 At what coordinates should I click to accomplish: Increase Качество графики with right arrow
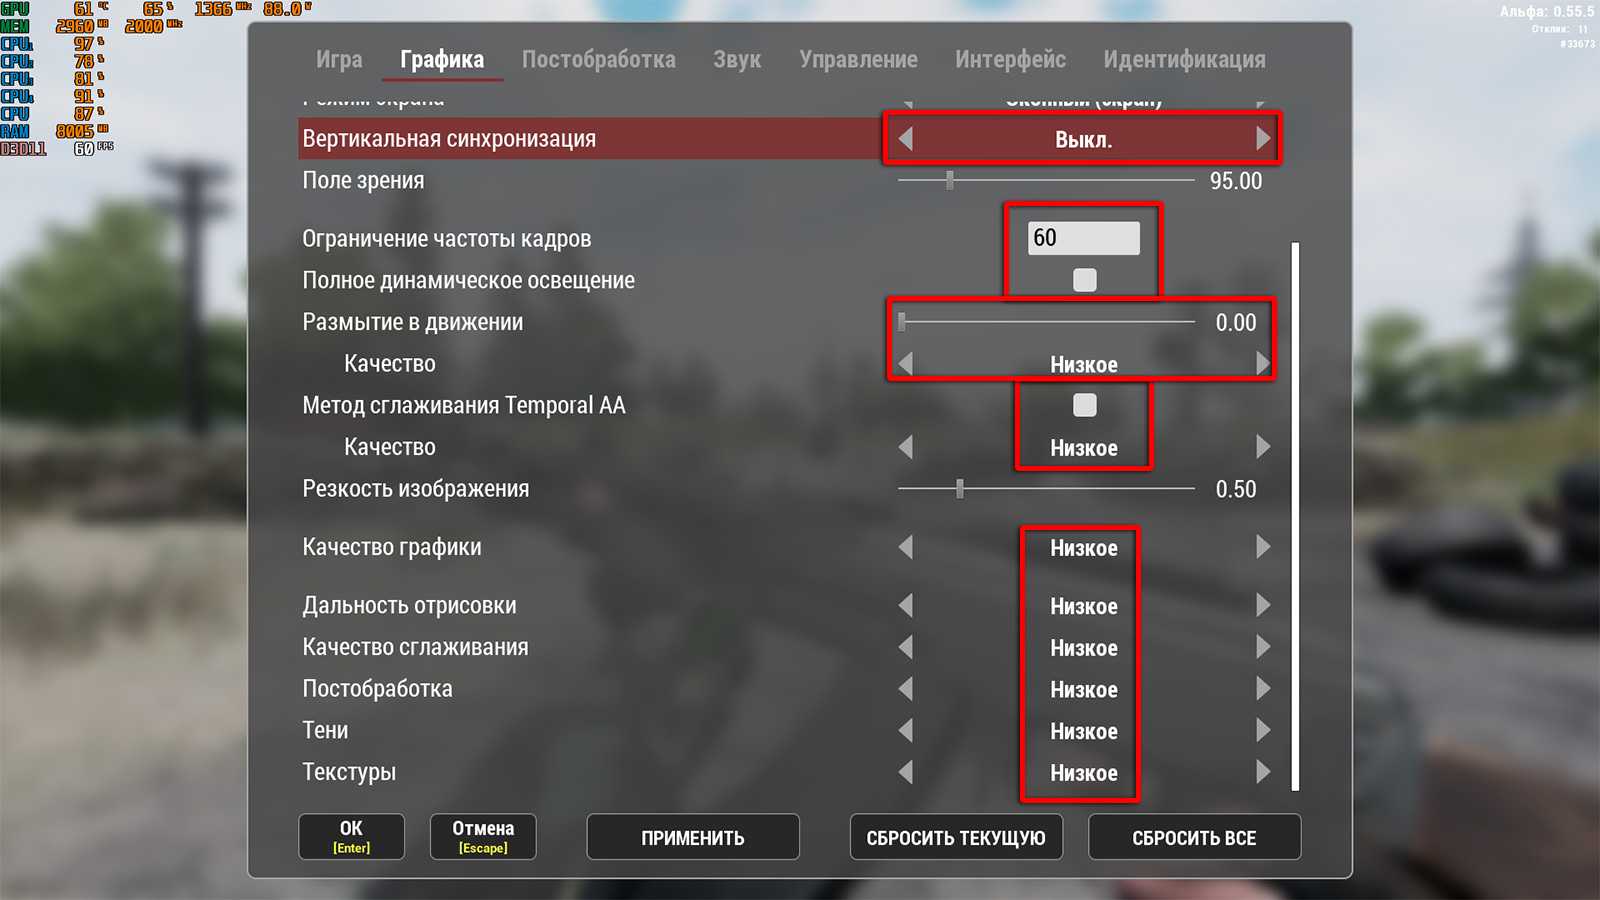(1263, 547)
